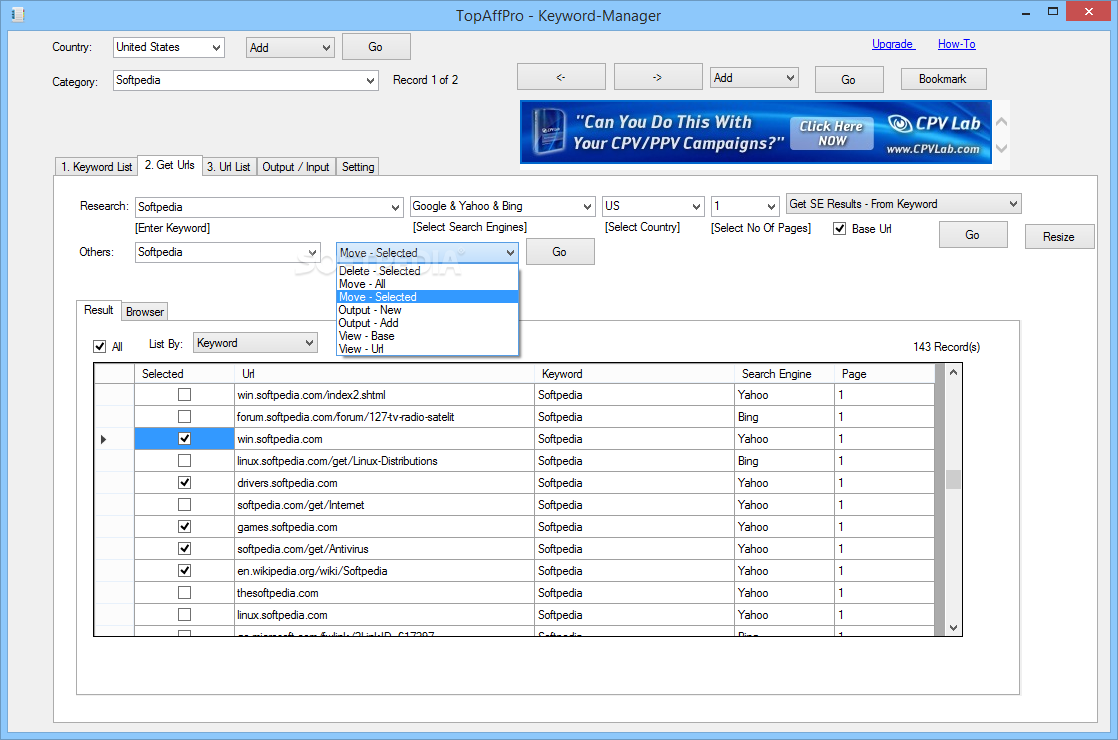Choose Delete - Selected from list

click(x=427, y=271)
